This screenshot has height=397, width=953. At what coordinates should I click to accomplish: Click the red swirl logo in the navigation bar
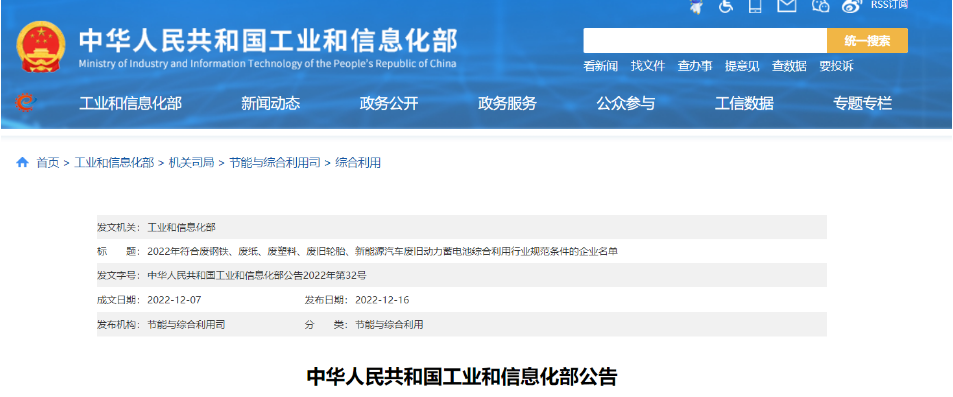point(25,103)
